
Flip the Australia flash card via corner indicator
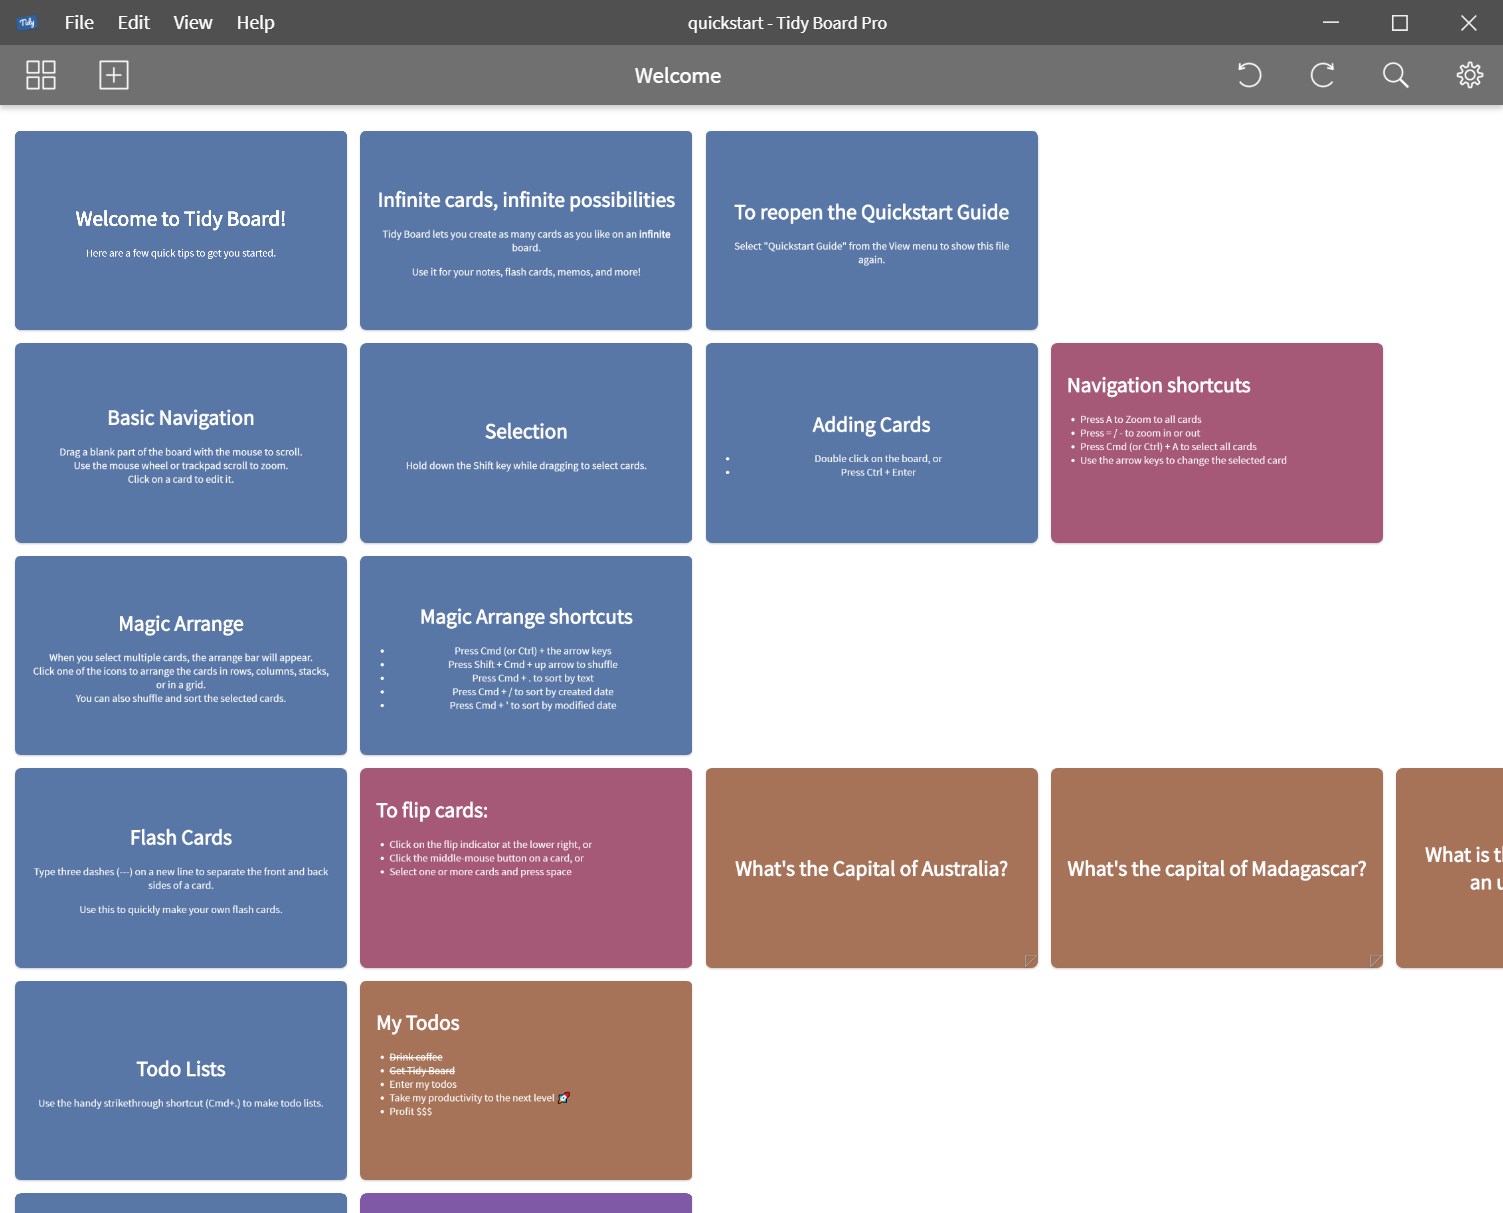(1030, 961)
